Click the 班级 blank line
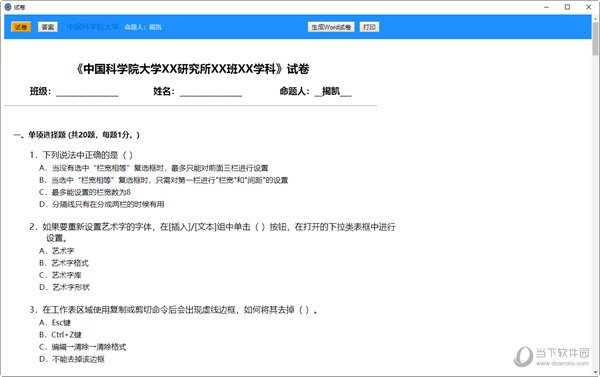This screenshot has width=600, height=377. point(87,92)
